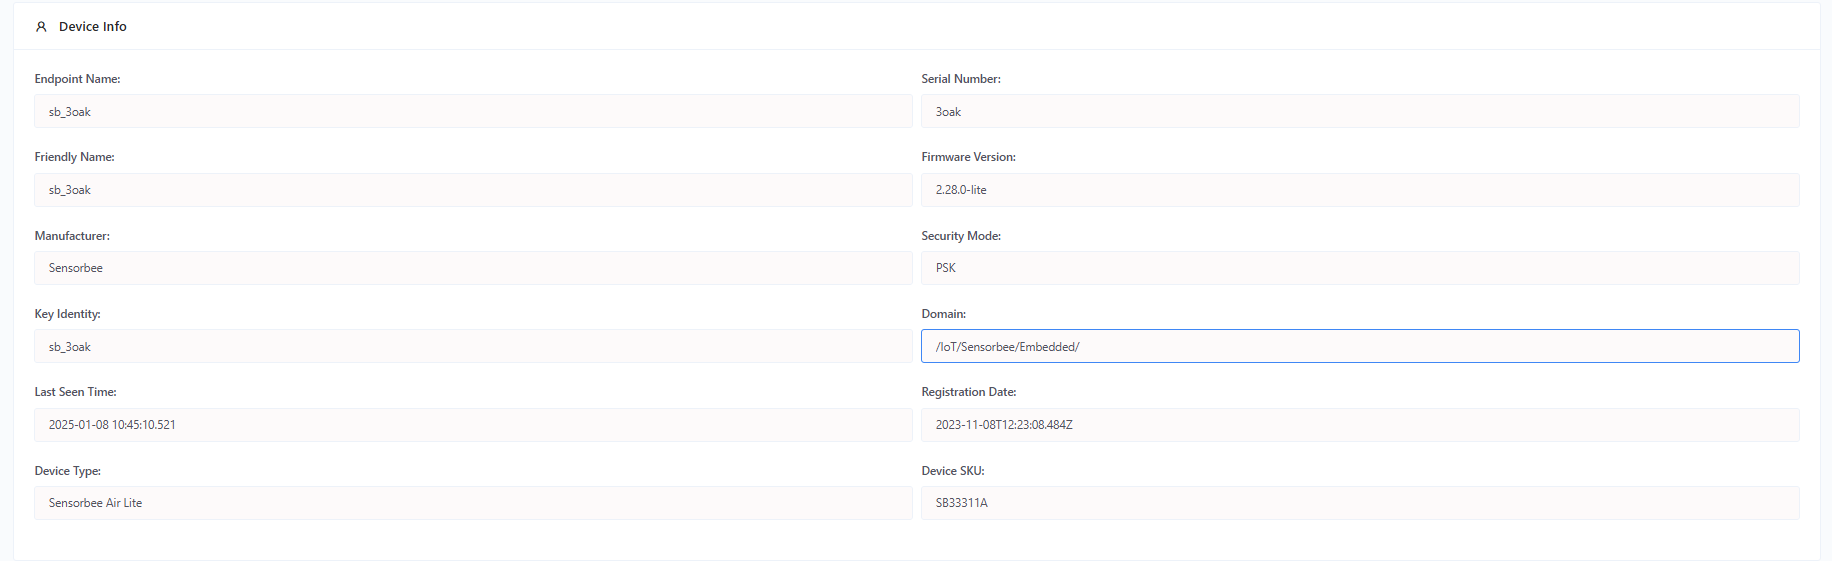The height and width of the screenshot is (561, 1832).
Task: Click the Device Info user icon
Action: 41,27
